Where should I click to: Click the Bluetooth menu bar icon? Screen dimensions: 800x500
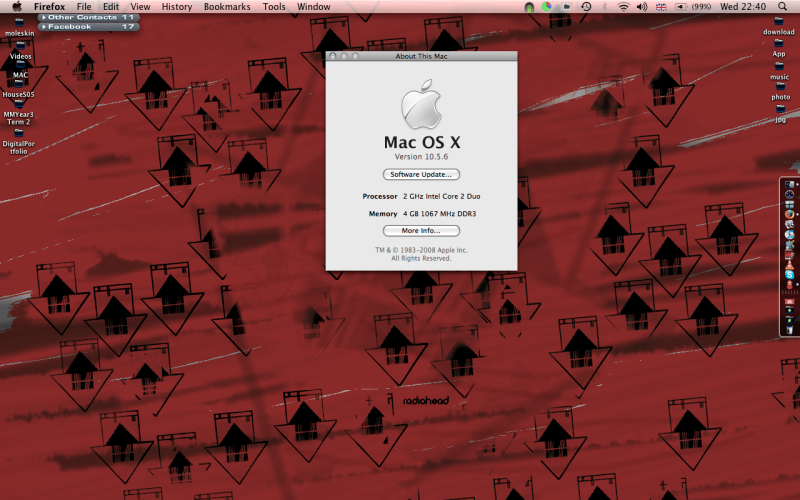605,7
